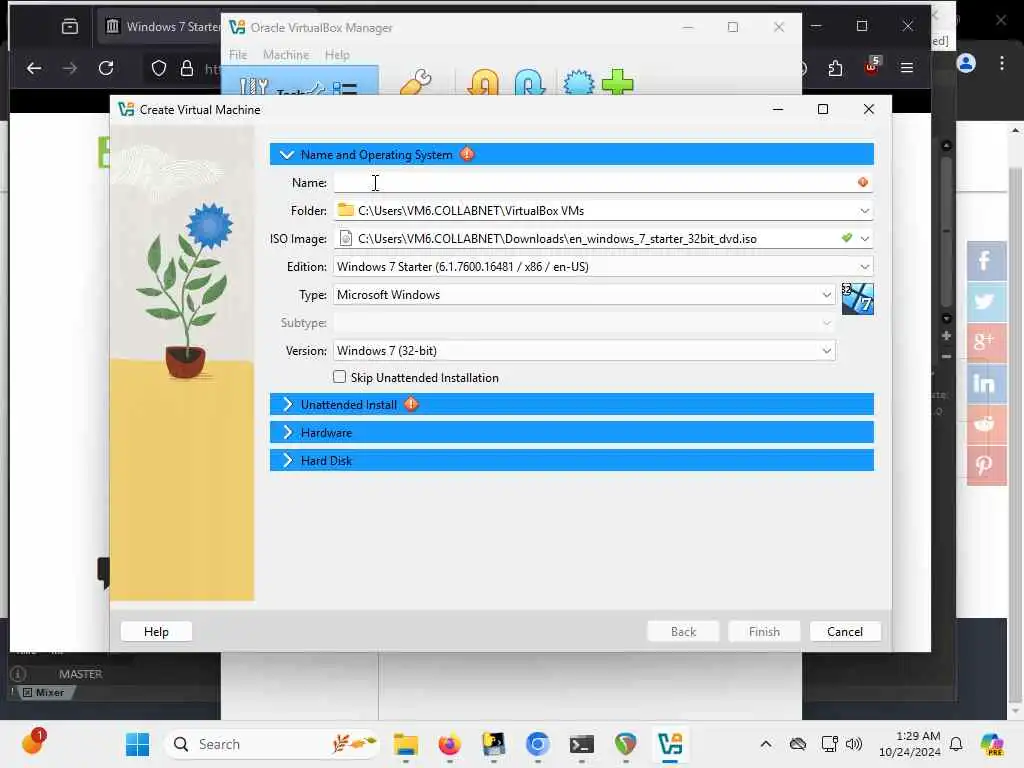Expand the Hard Disk section
Screen dimensions: 1024x768
coord(287,461)
